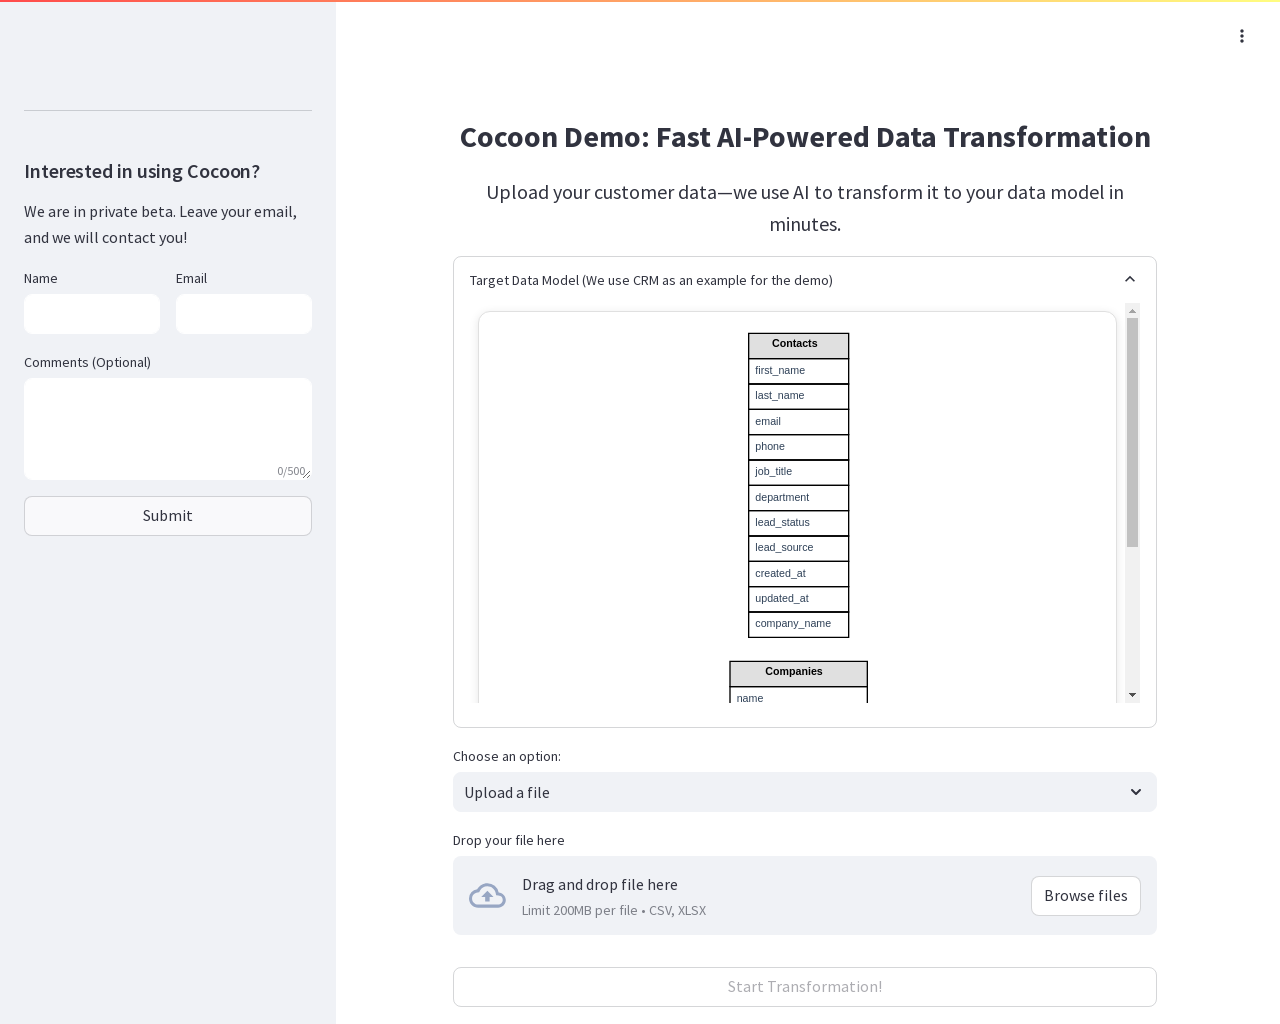
Task: Click the 'Limit 200MB per file' note
Action: point(614,911)
